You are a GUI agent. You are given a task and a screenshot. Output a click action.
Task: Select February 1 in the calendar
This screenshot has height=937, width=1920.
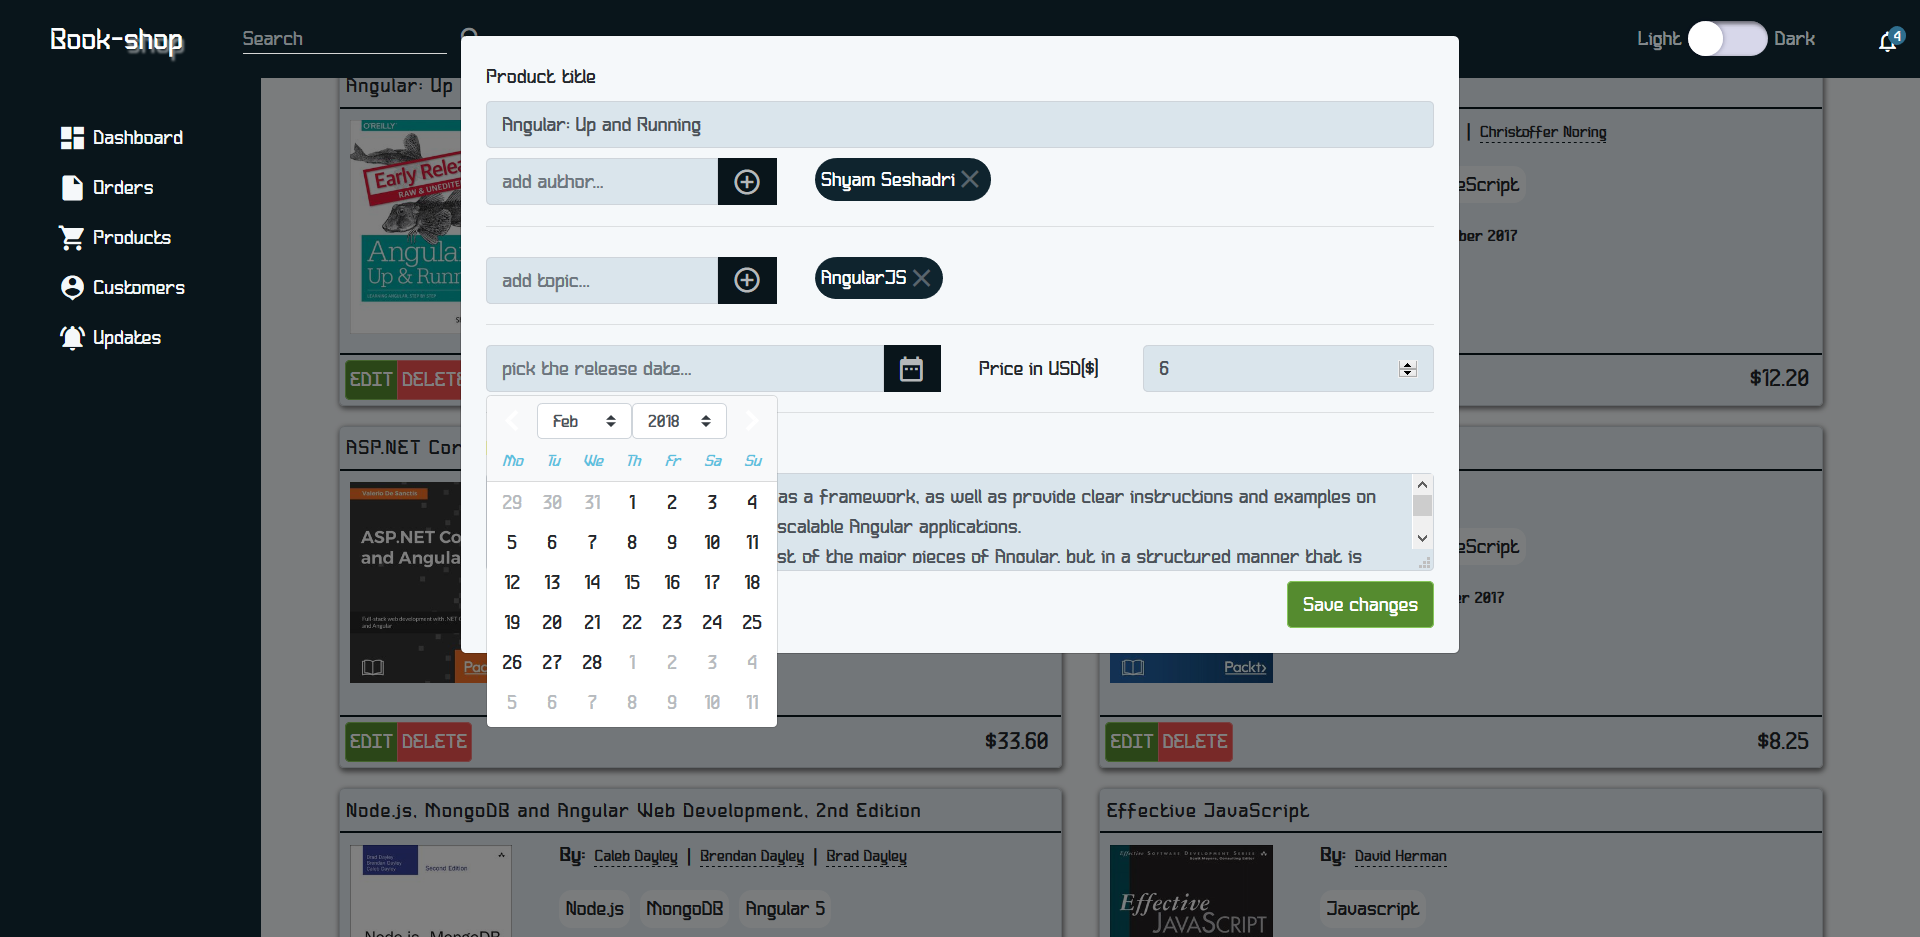coord(632,502)
